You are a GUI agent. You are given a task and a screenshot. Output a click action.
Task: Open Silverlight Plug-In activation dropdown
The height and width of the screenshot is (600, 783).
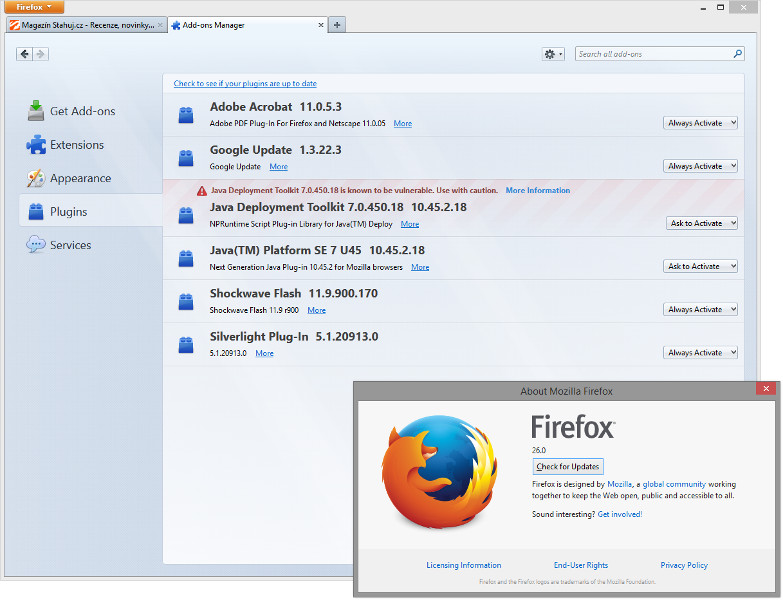(700, 352)
